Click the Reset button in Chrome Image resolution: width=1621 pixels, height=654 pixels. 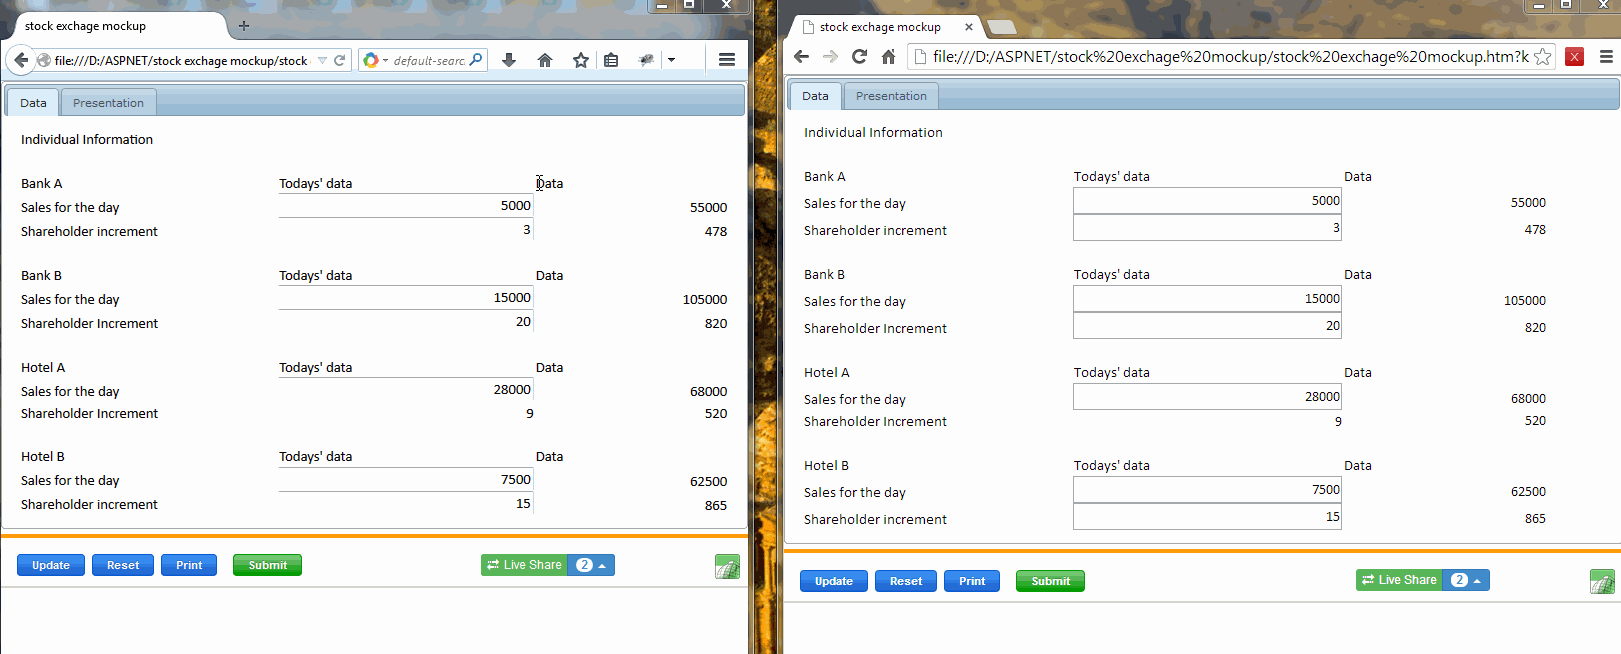coord(906,581)
